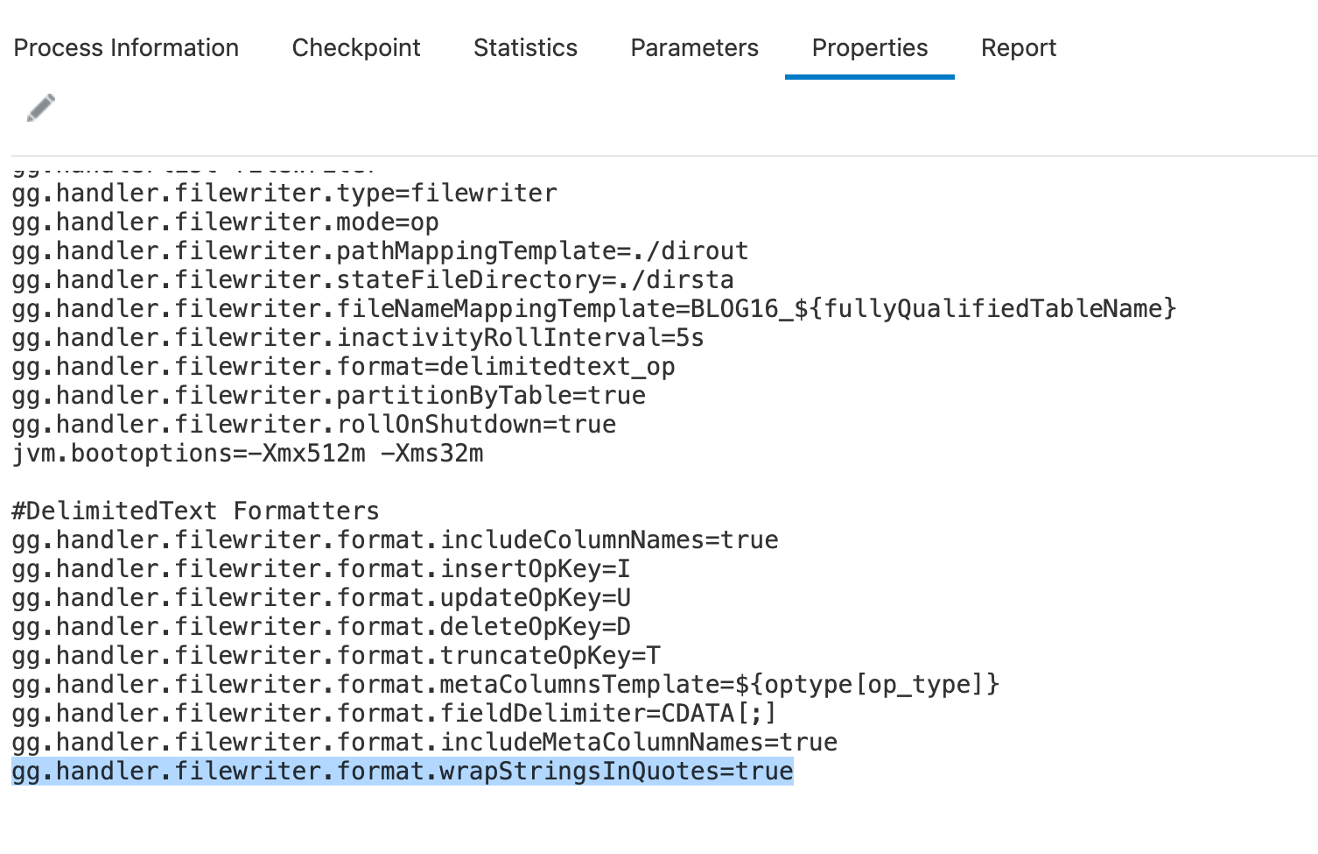
Task: Click the #DelimitedText Formatters comment line
Action: click(196, 511)
